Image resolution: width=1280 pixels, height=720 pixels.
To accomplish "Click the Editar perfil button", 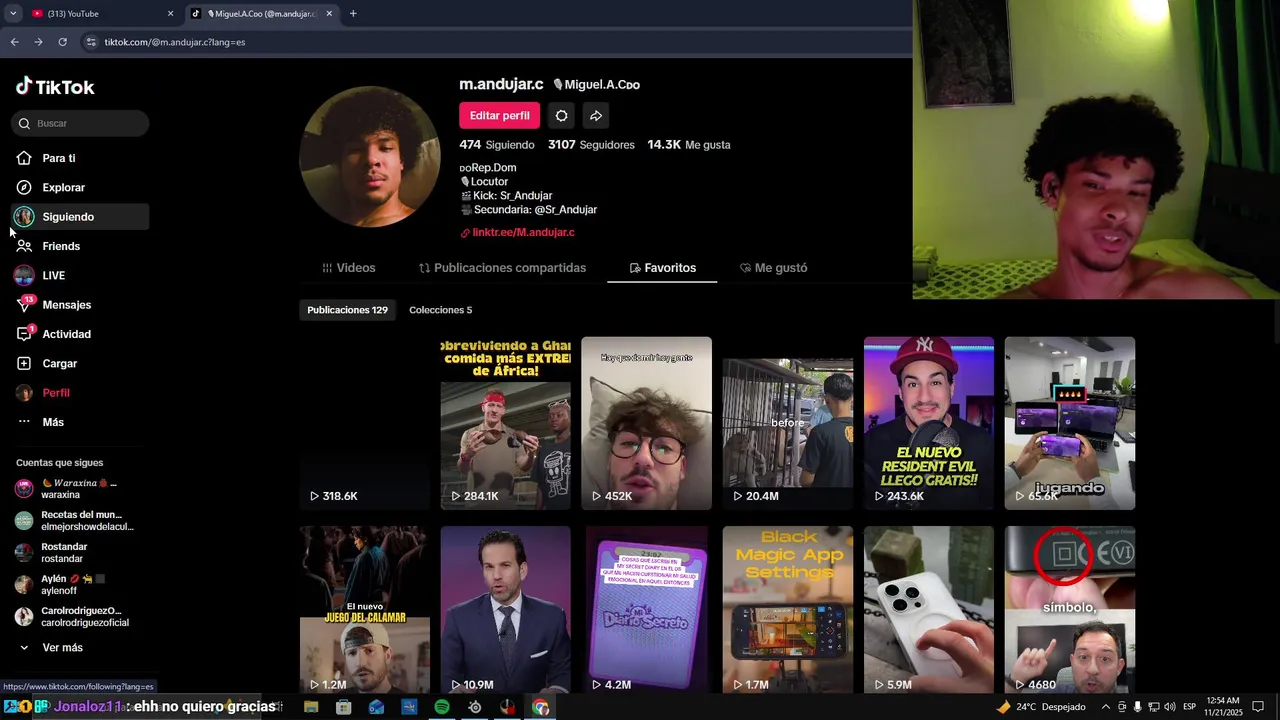I will 499,116.
